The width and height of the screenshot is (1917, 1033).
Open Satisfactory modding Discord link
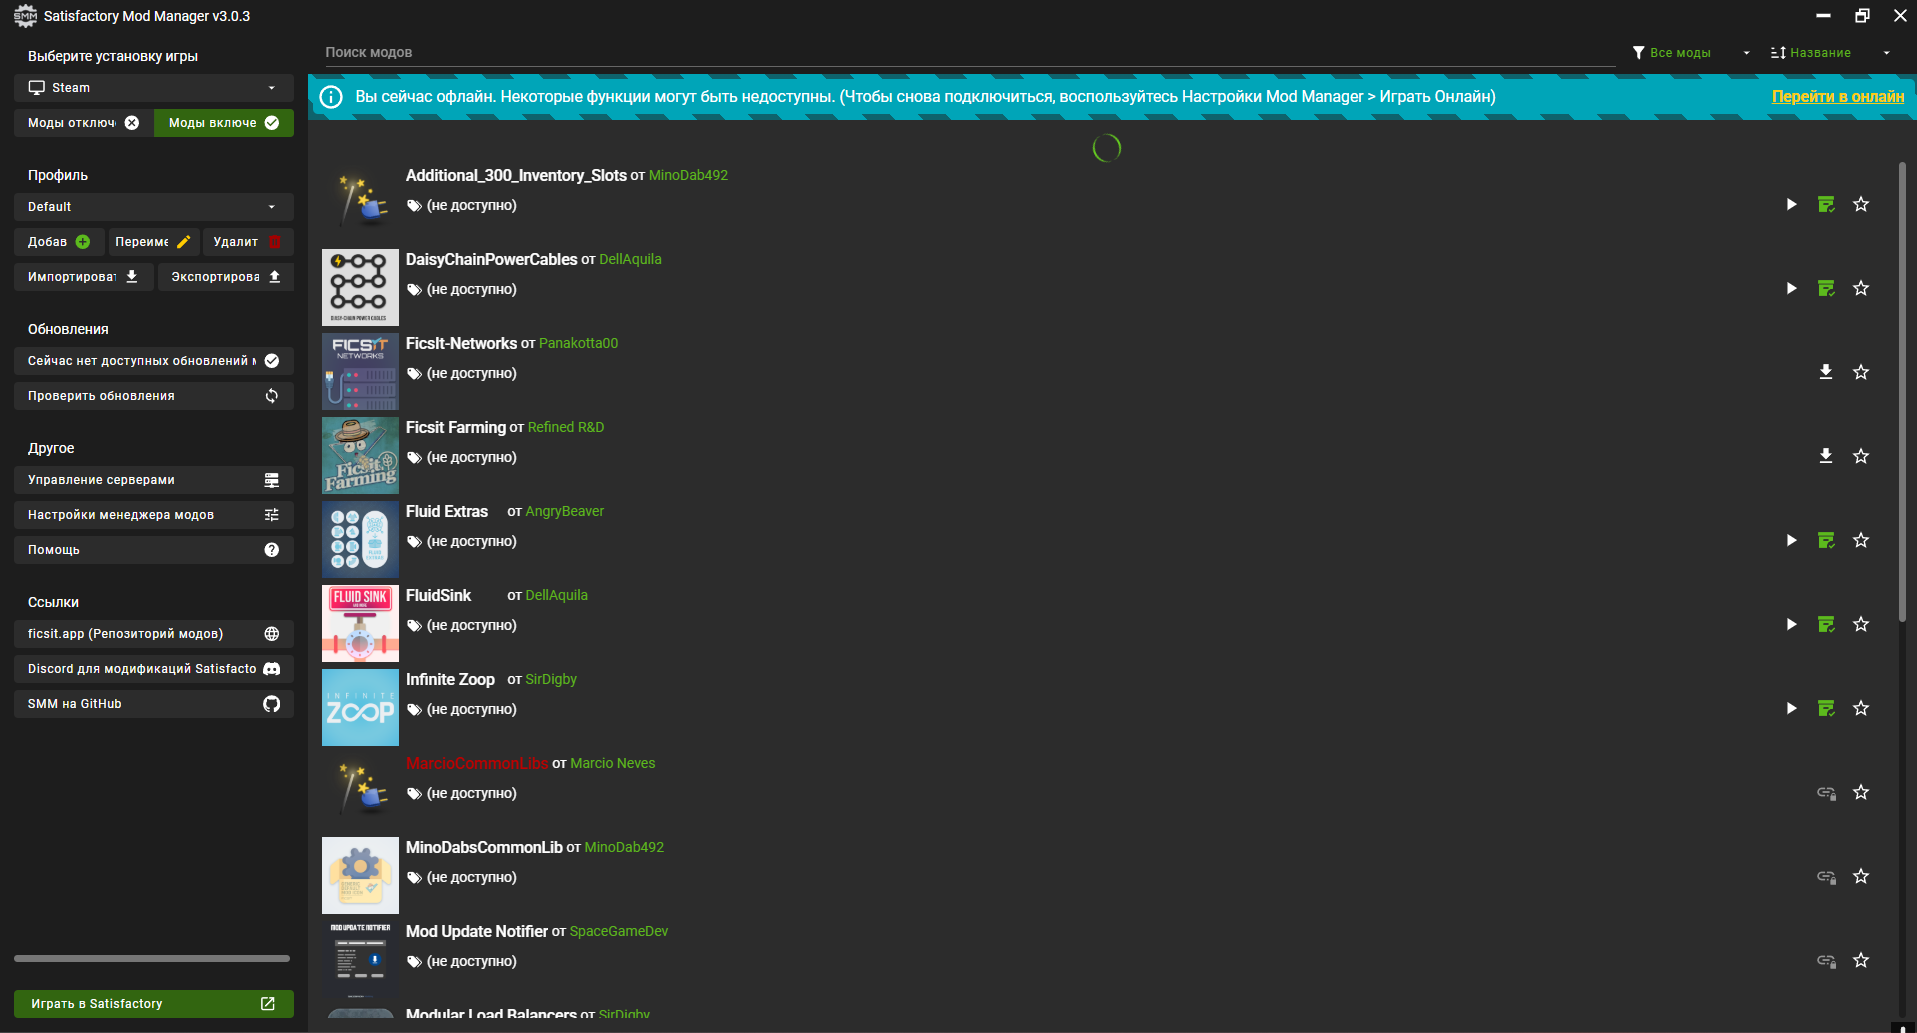coord(154,669)
